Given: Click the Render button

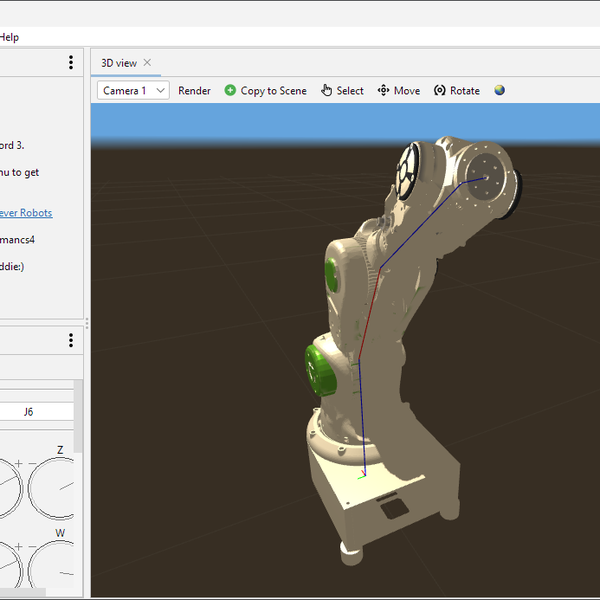Looking at the screenshot, I should pos(194,90).
